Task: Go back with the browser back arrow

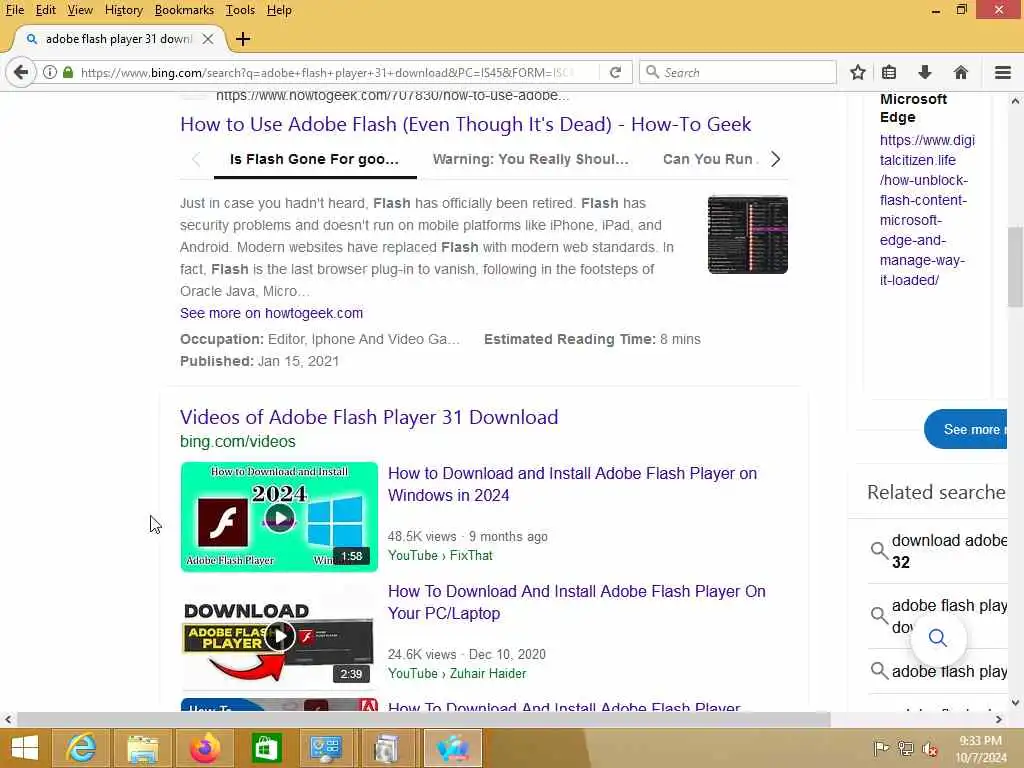Action: [x=21, y=72]
